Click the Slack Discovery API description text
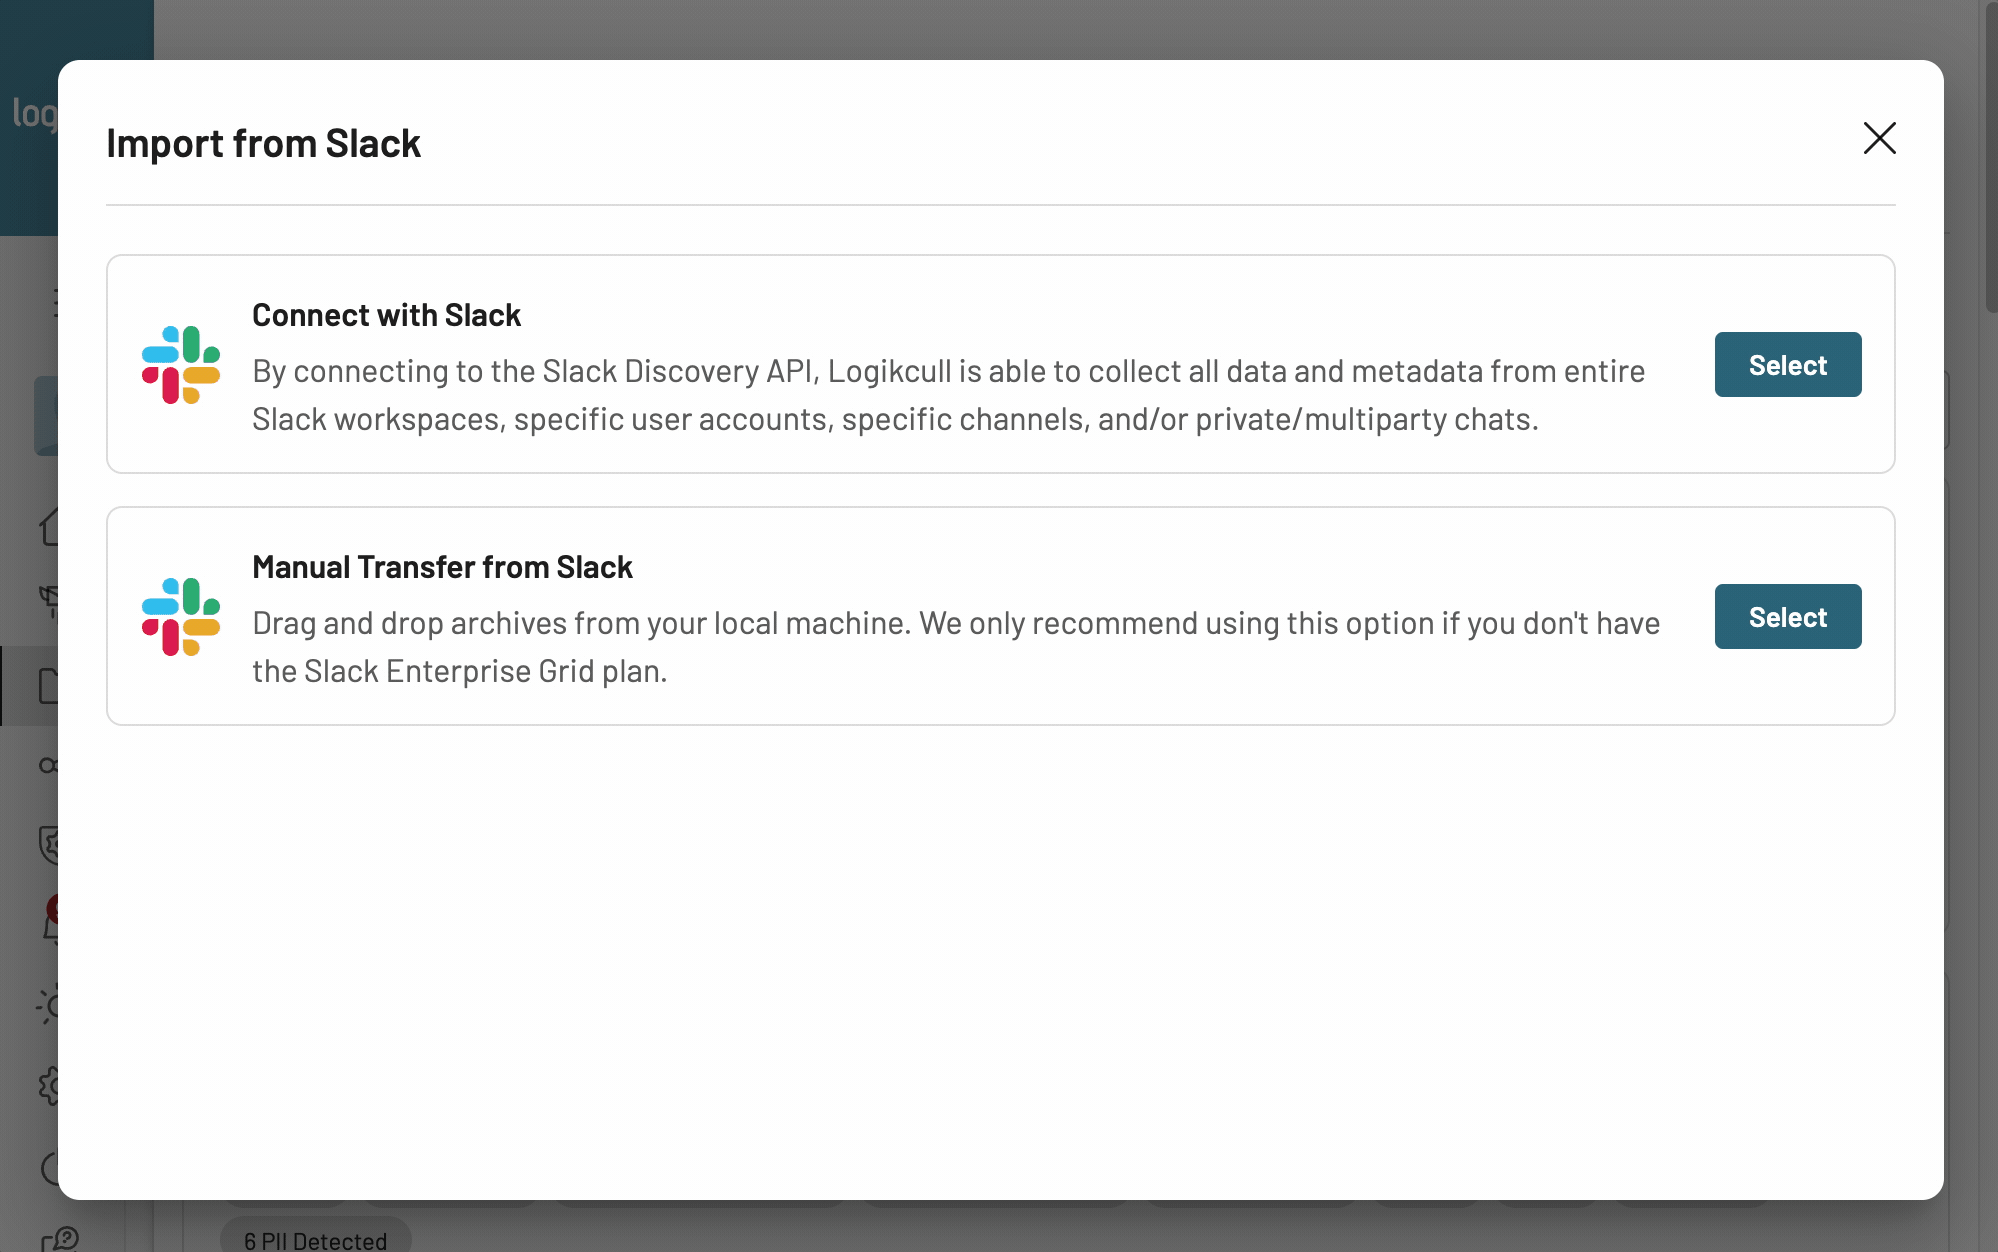This screenshot has height=1252, width=1998. tap(948, 395)
